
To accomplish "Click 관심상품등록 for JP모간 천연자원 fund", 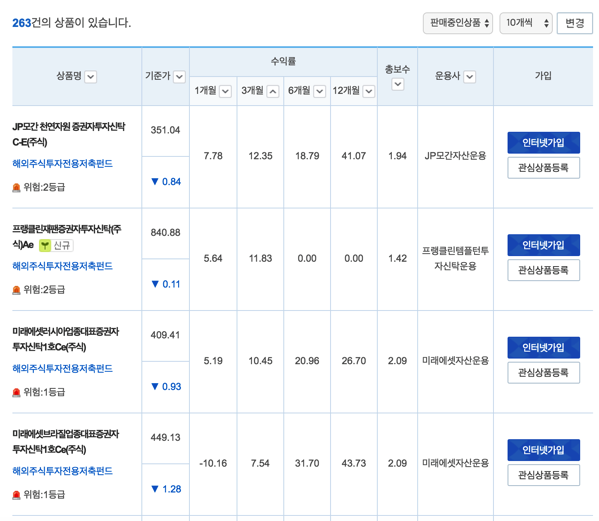I will pos(543,168).
